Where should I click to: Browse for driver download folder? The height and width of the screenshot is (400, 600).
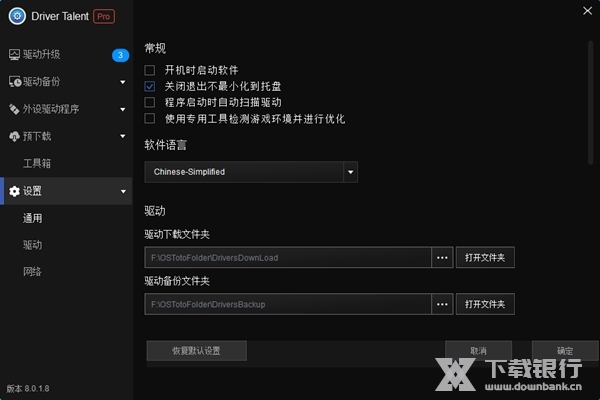(x=442, y=258)
